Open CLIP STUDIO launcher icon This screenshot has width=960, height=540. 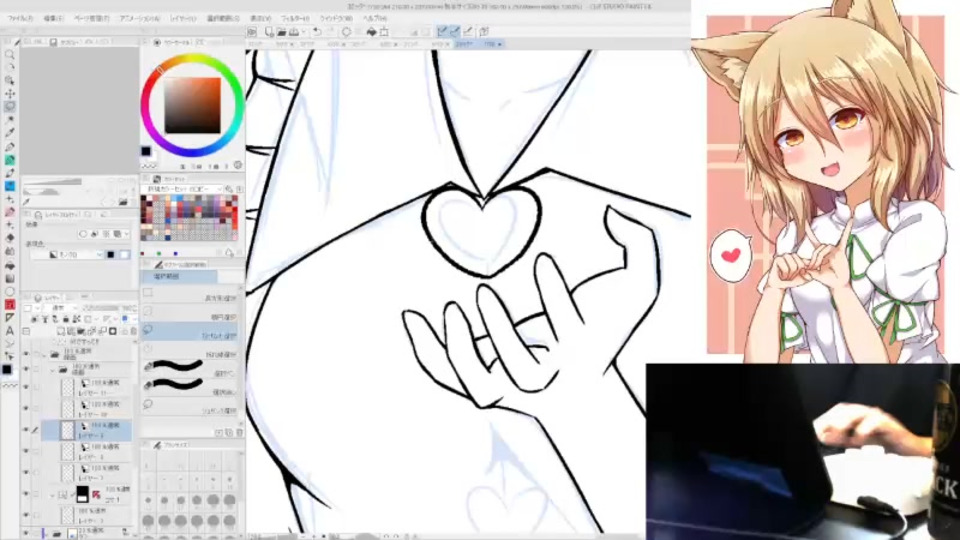(x=252, y=32)
